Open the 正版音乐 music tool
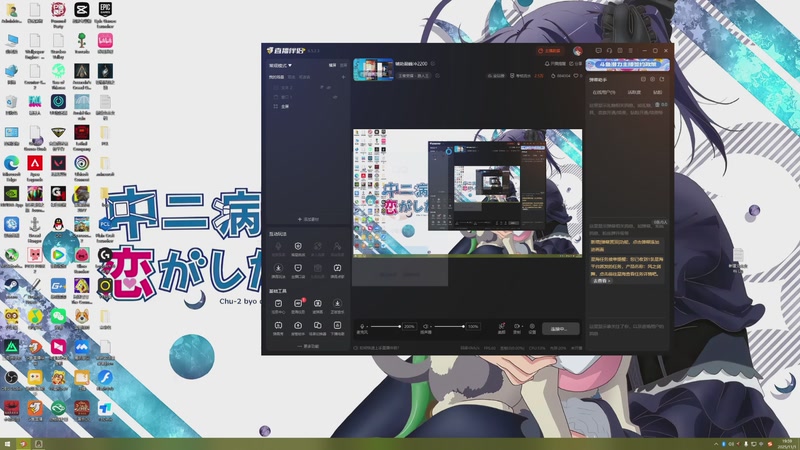Screen dimensions: 800x450 (x=337, y=307)
